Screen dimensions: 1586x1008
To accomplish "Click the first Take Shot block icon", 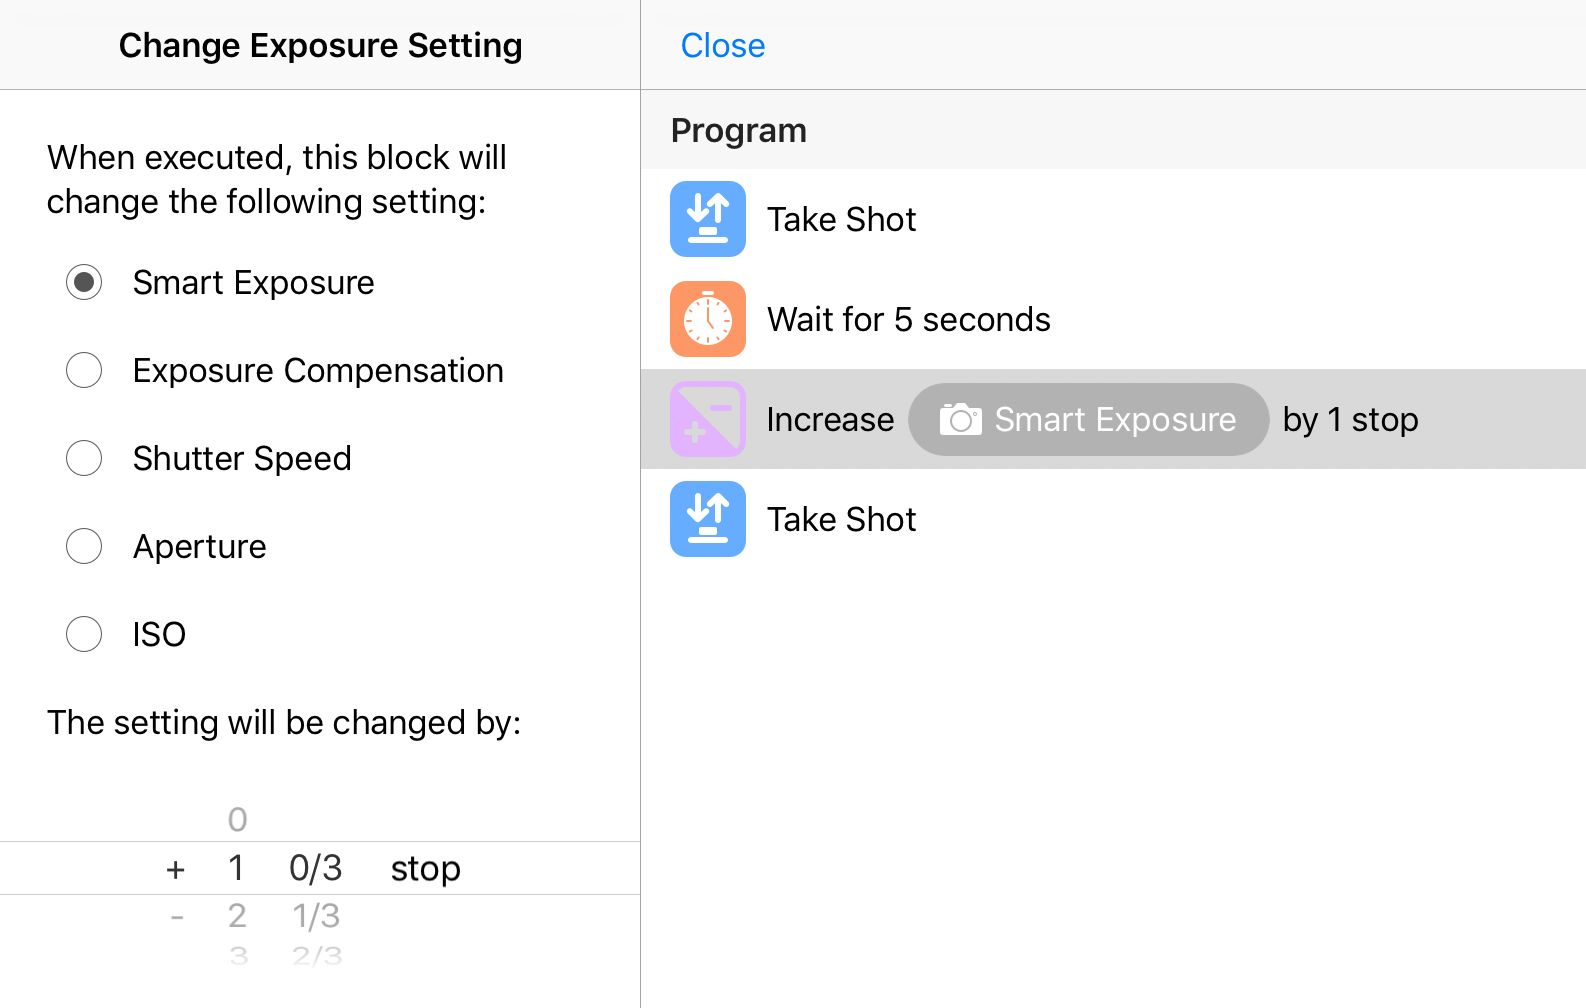I will (x=708, y=219).
